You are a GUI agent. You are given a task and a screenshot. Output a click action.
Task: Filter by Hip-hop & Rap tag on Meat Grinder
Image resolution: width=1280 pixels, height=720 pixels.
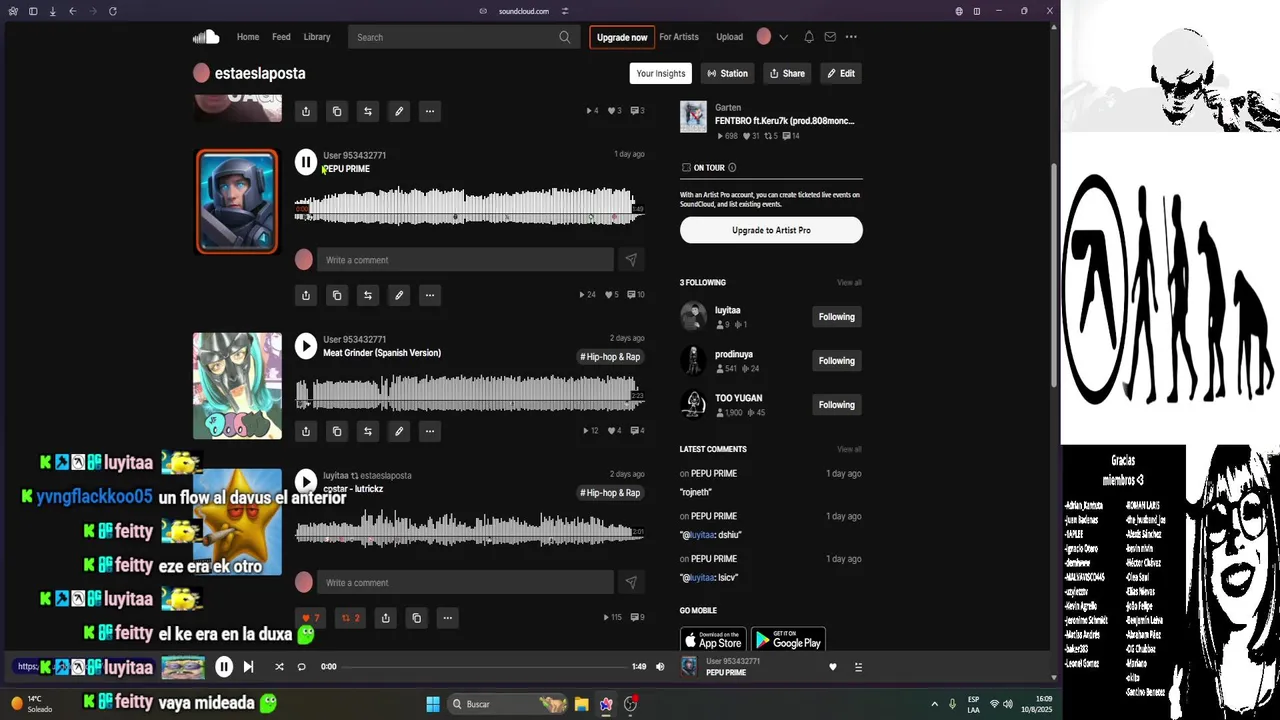click(610, 357)
